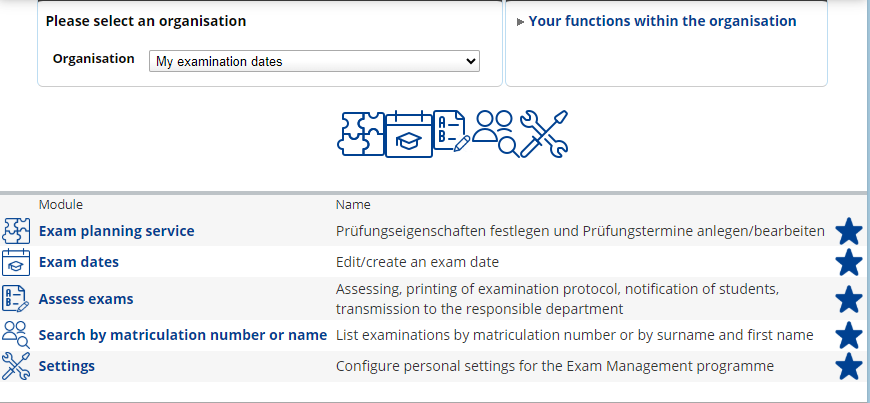Click the small puzzle icon beside Exam planning service
This screenshot has width=870, height=403.
pos(16,231)
